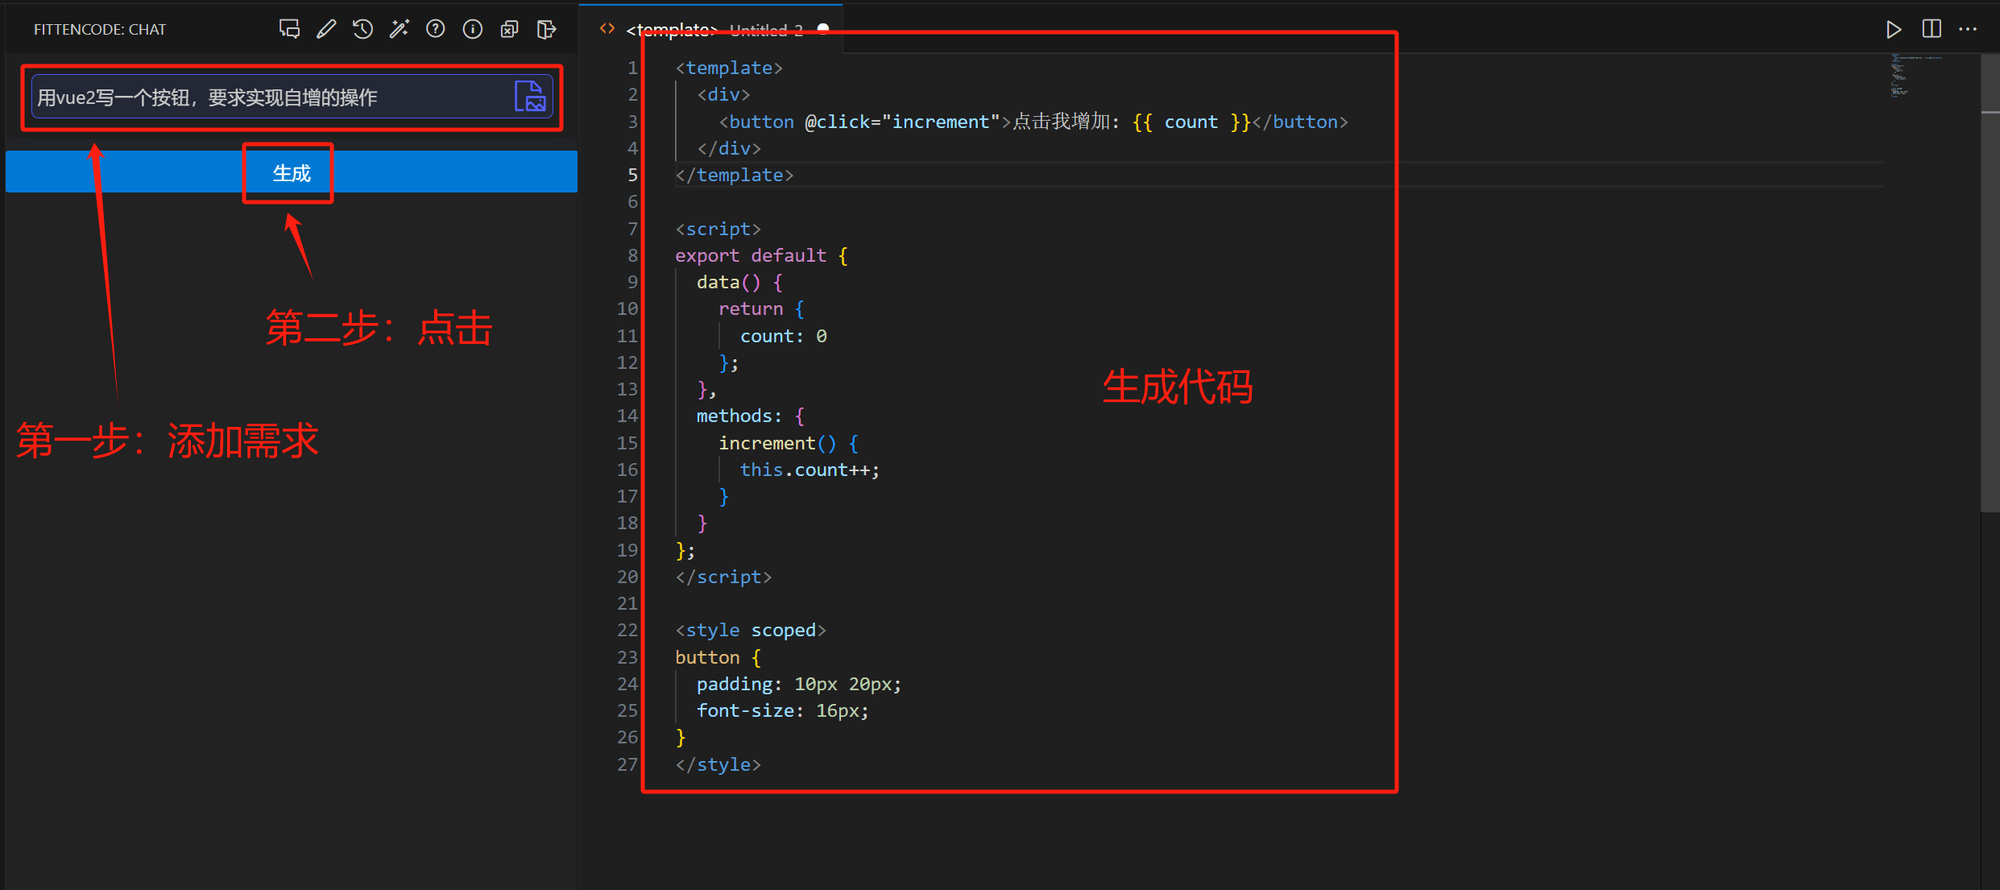Click the FITTENCODE: CHAT panel title
The width and height of the screenshot is (2000, 890).
[x=100, y=30]
